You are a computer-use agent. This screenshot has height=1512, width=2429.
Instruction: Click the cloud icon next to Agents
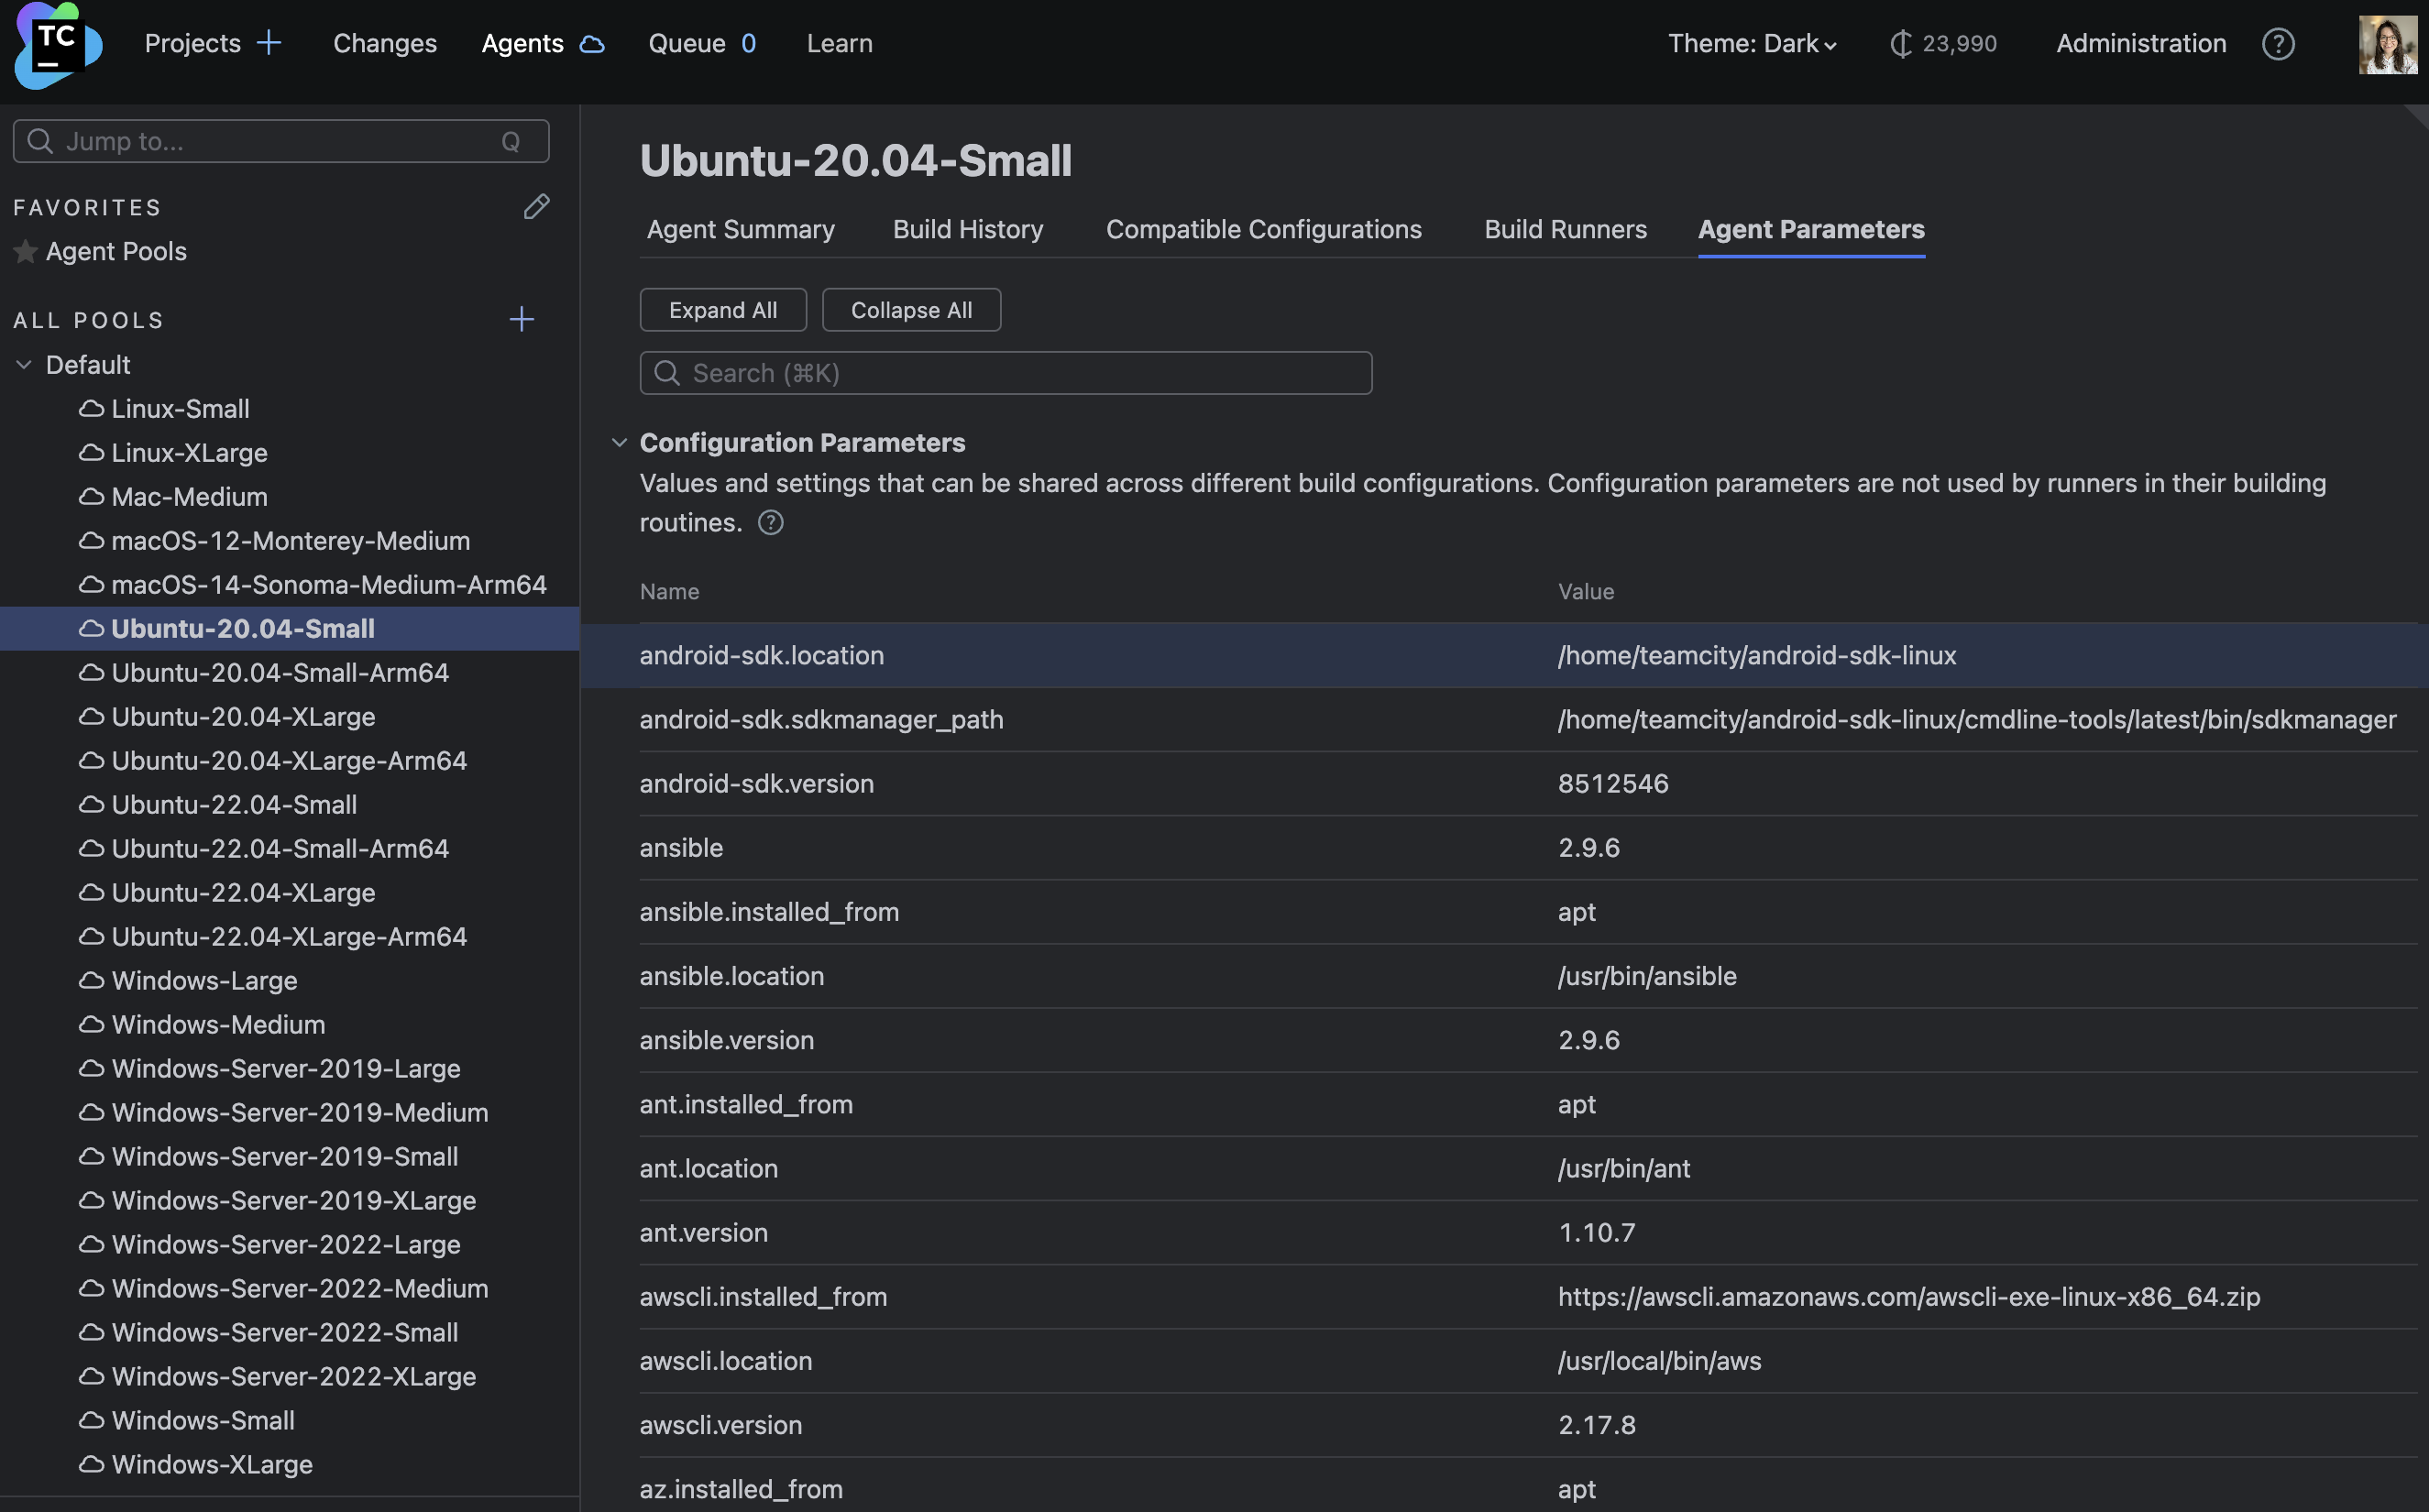[x=591, y=45]
